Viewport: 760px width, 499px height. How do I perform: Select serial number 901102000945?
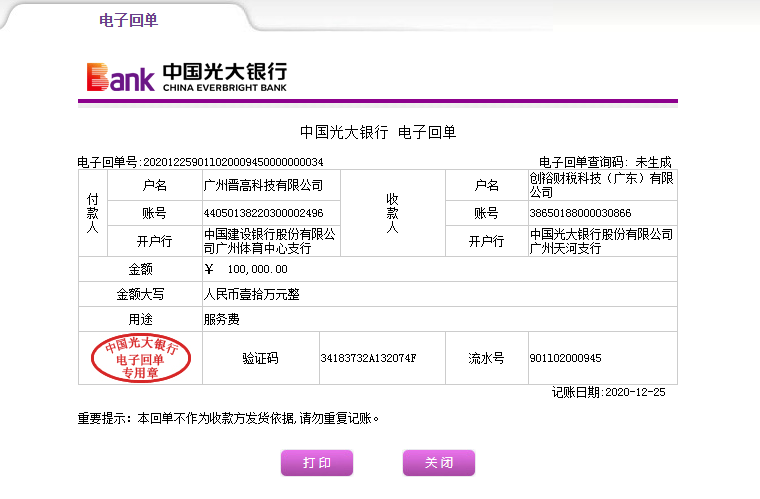coord(565,358)
